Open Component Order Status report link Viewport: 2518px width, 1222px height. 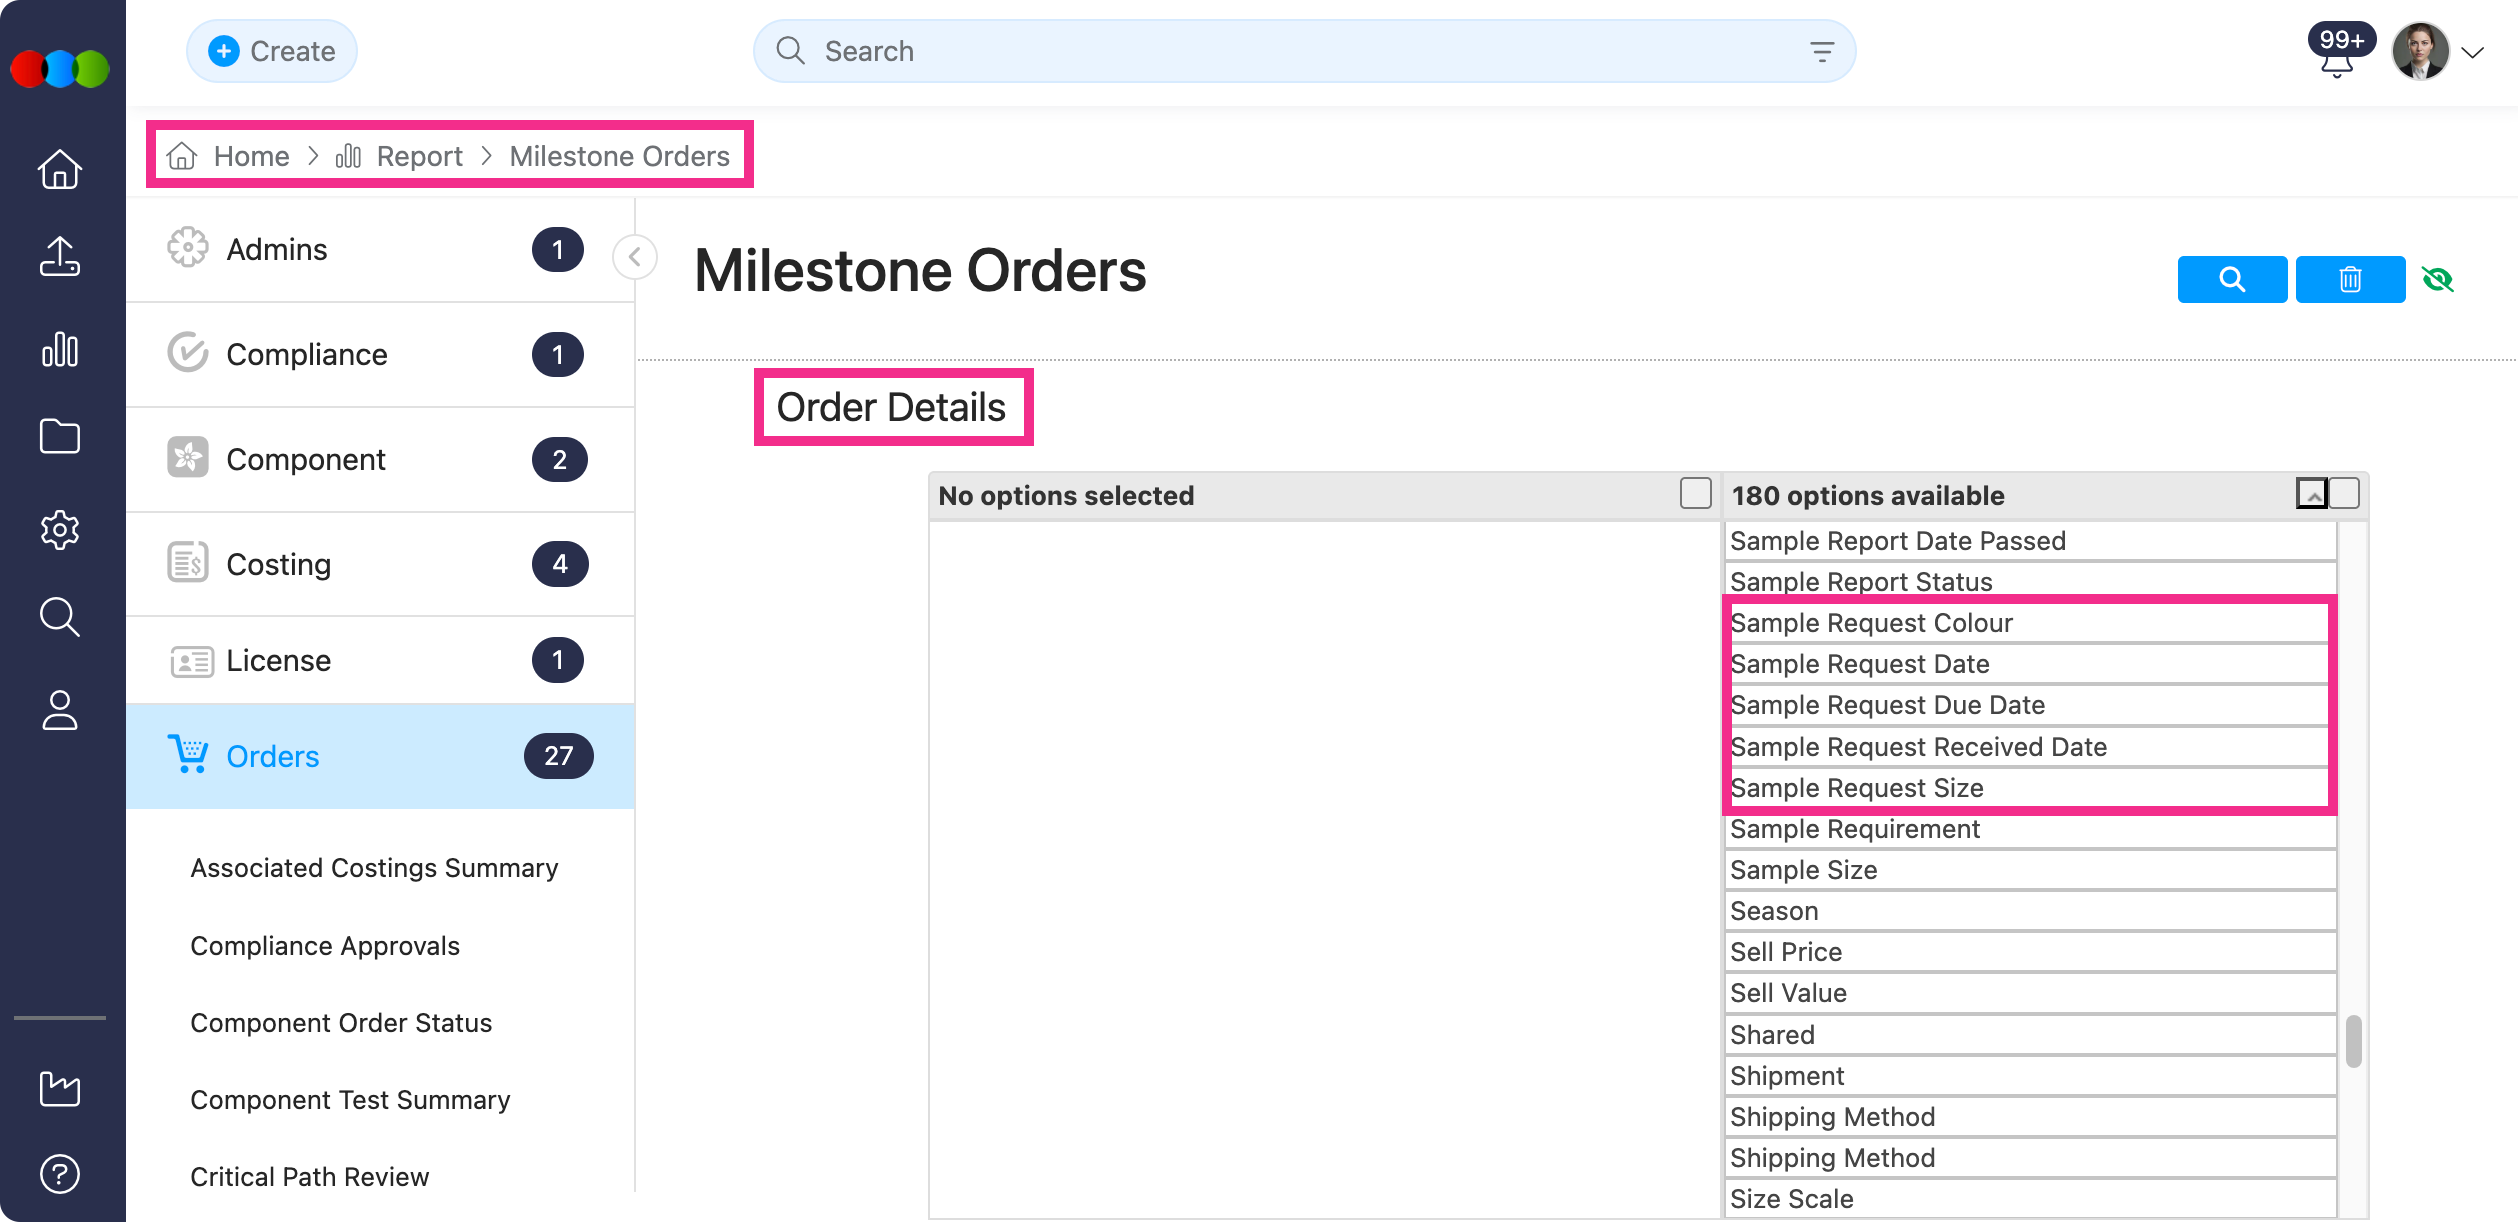click(x=341, y=1023)
